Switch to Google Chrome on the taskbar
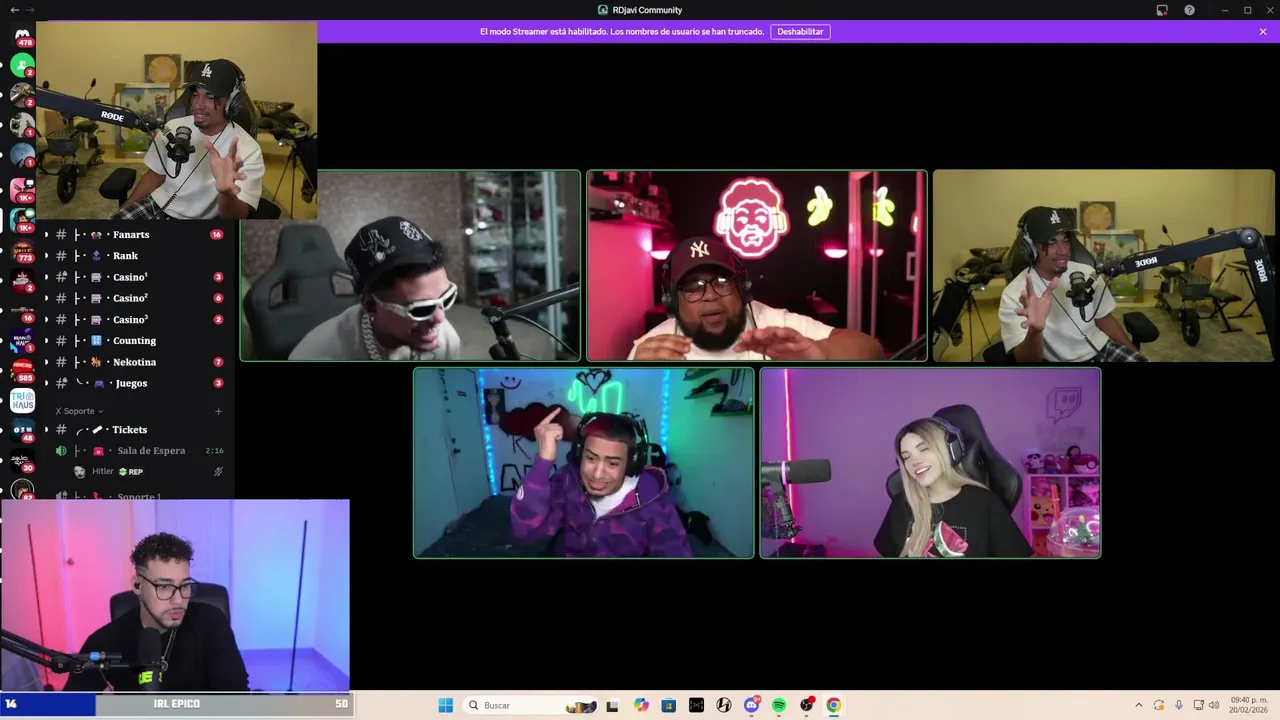Screen dimensions: 1280x720 coord(833,705)
